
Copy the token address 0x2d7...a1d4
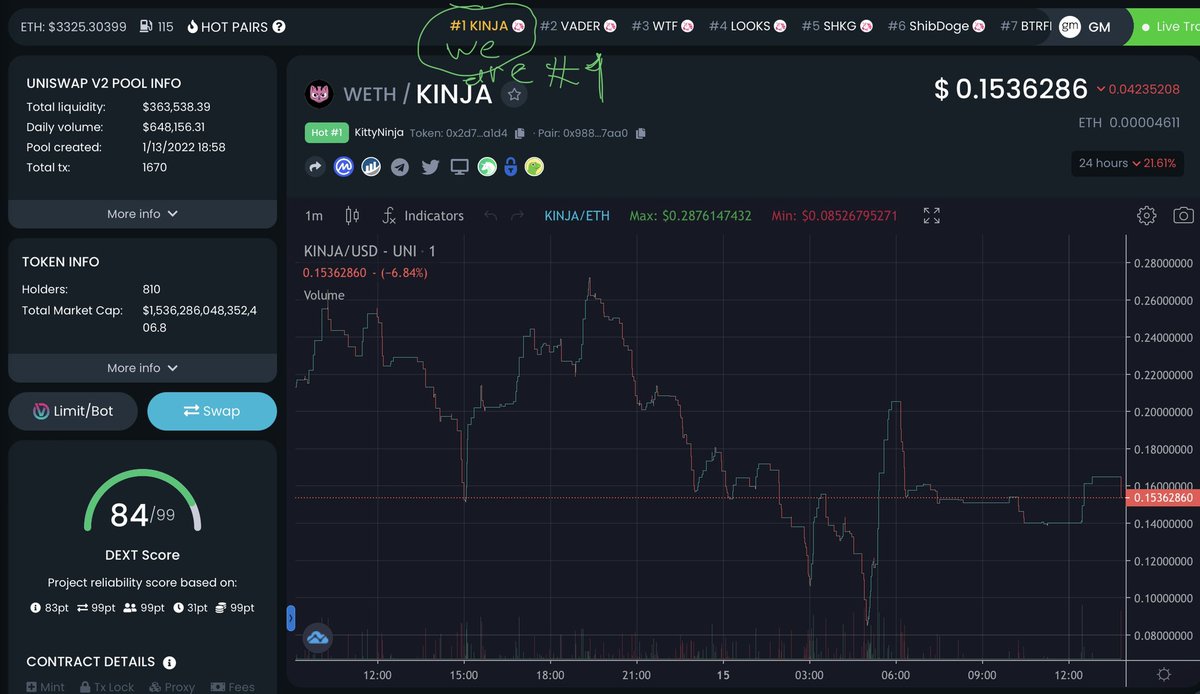point(519,133)
